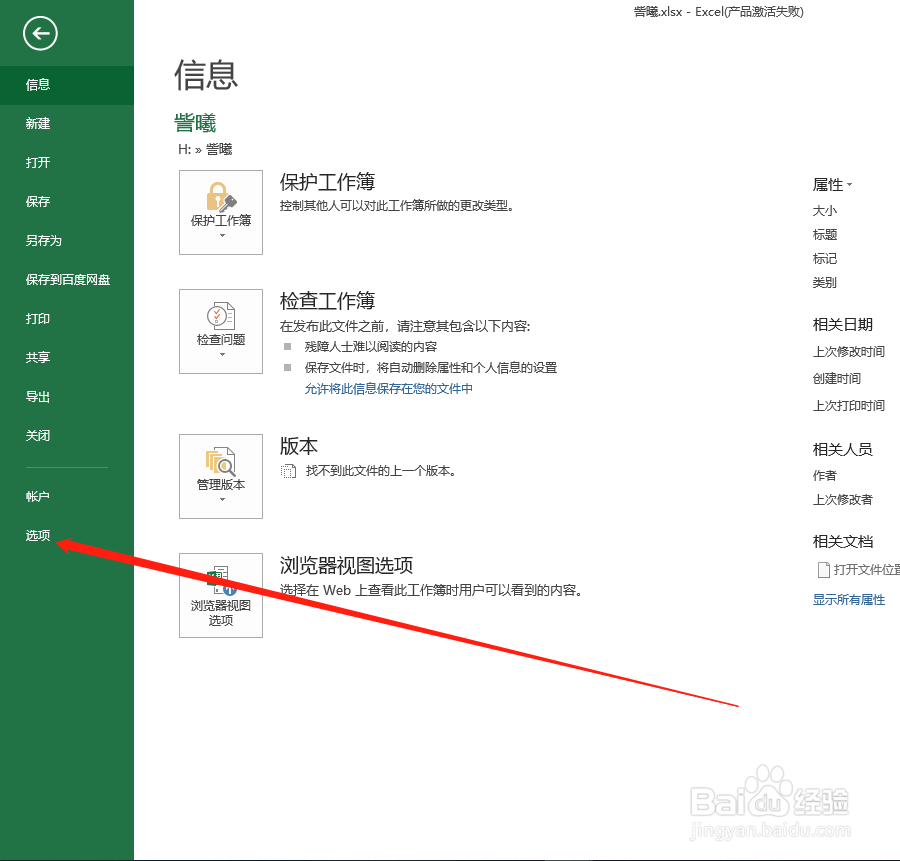900x861 pixels.
Task: Click the 显示所有属性 link
Action: 849,600
